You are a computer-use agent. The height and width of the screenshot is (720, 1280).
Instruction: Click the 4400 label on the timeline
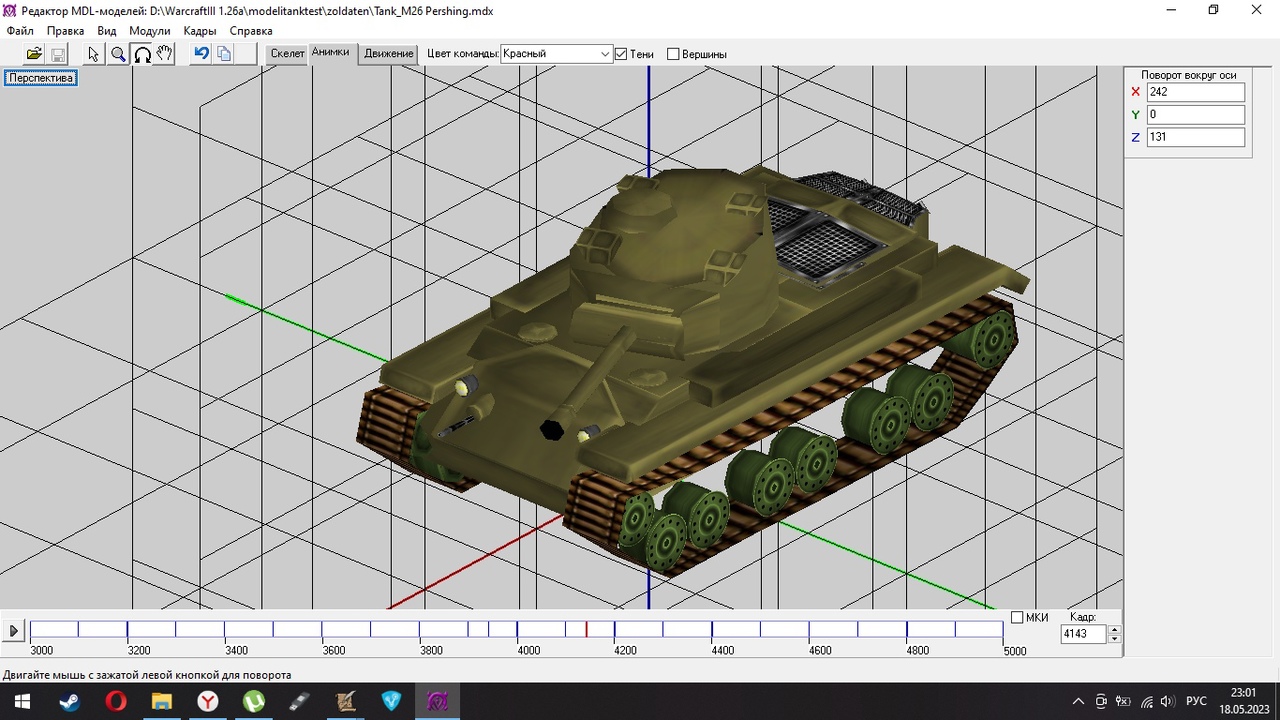pyautogui.click(x=722, y=650)
